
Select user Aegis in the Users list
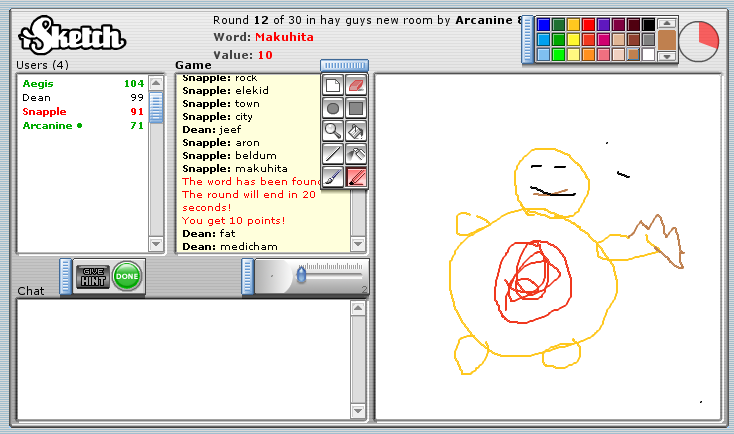tap(83, 84)
